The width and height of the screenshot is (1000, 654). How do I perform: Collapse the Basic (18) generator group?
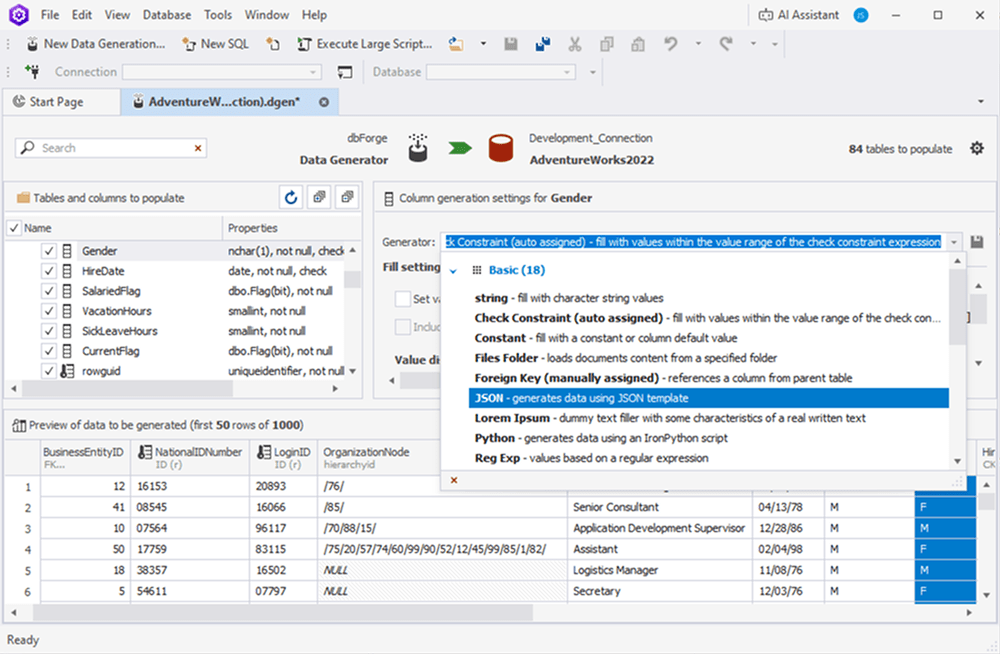[453, 271]
